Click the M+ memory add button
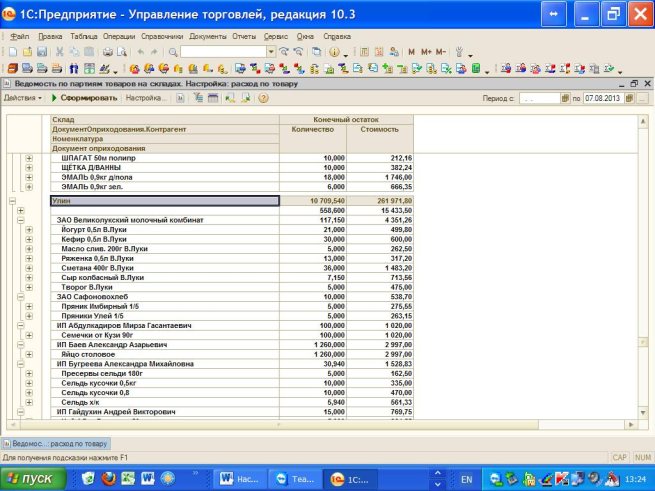 [x=426, y=52]
